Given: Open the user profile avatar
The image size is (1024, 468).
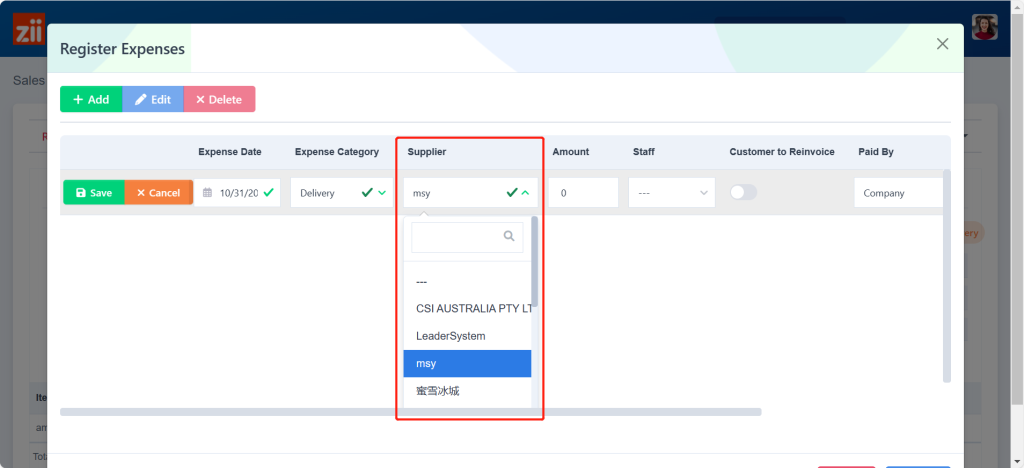Looking at the screenshot, I should [x=985, y=27].
